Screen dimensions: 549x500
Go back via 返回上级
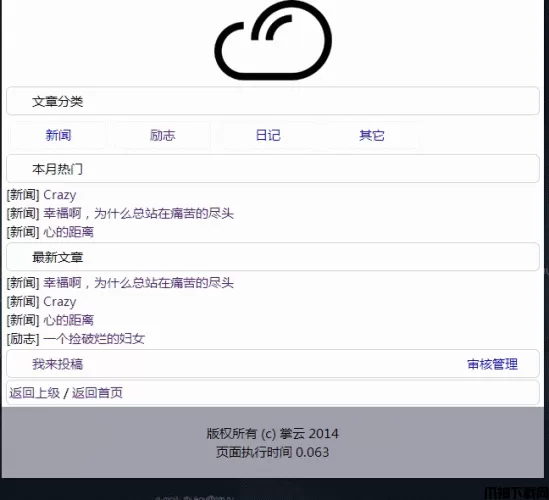34,393
